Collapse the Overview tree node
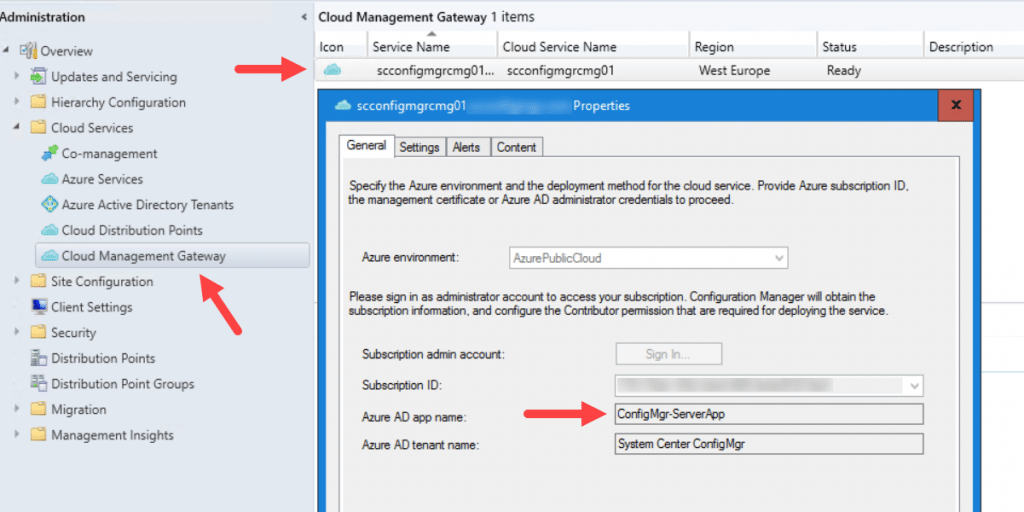This screenshot has width=1024, height=512. tap(7, 51)
